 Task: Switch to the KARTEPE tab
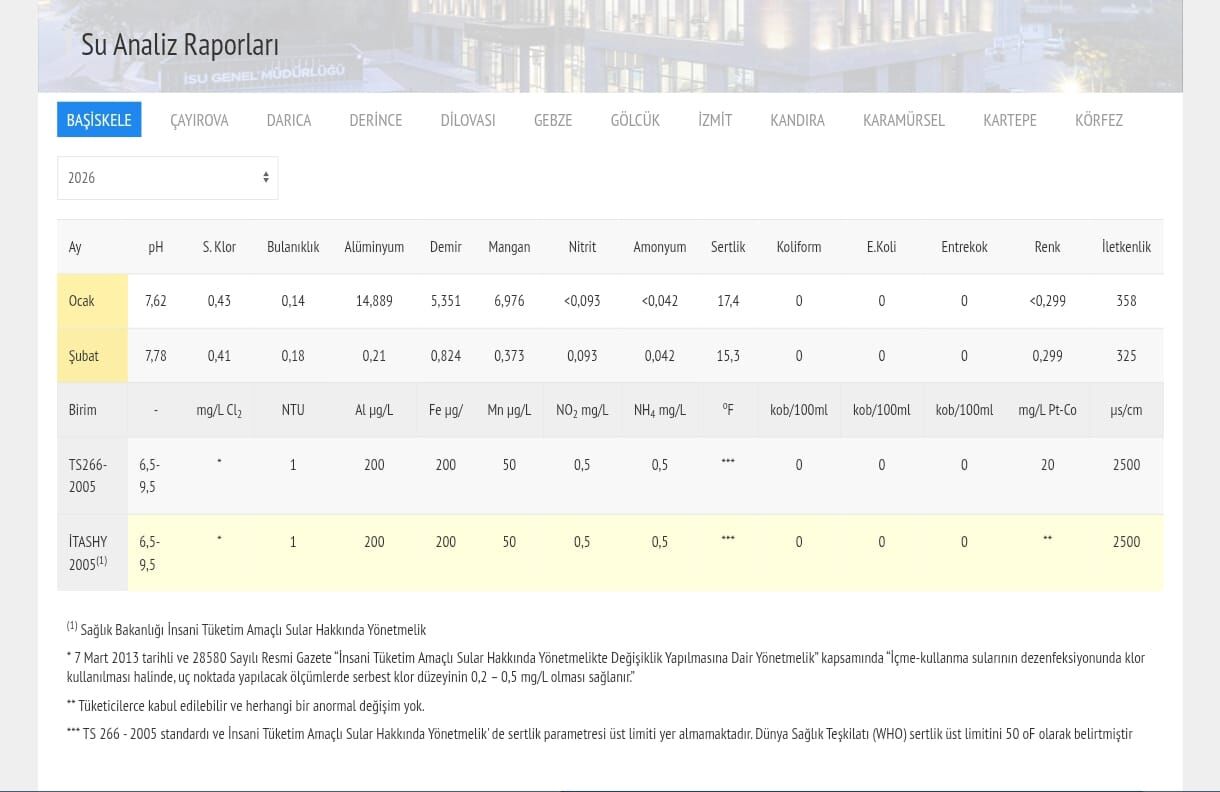[x=1009, y=120]
